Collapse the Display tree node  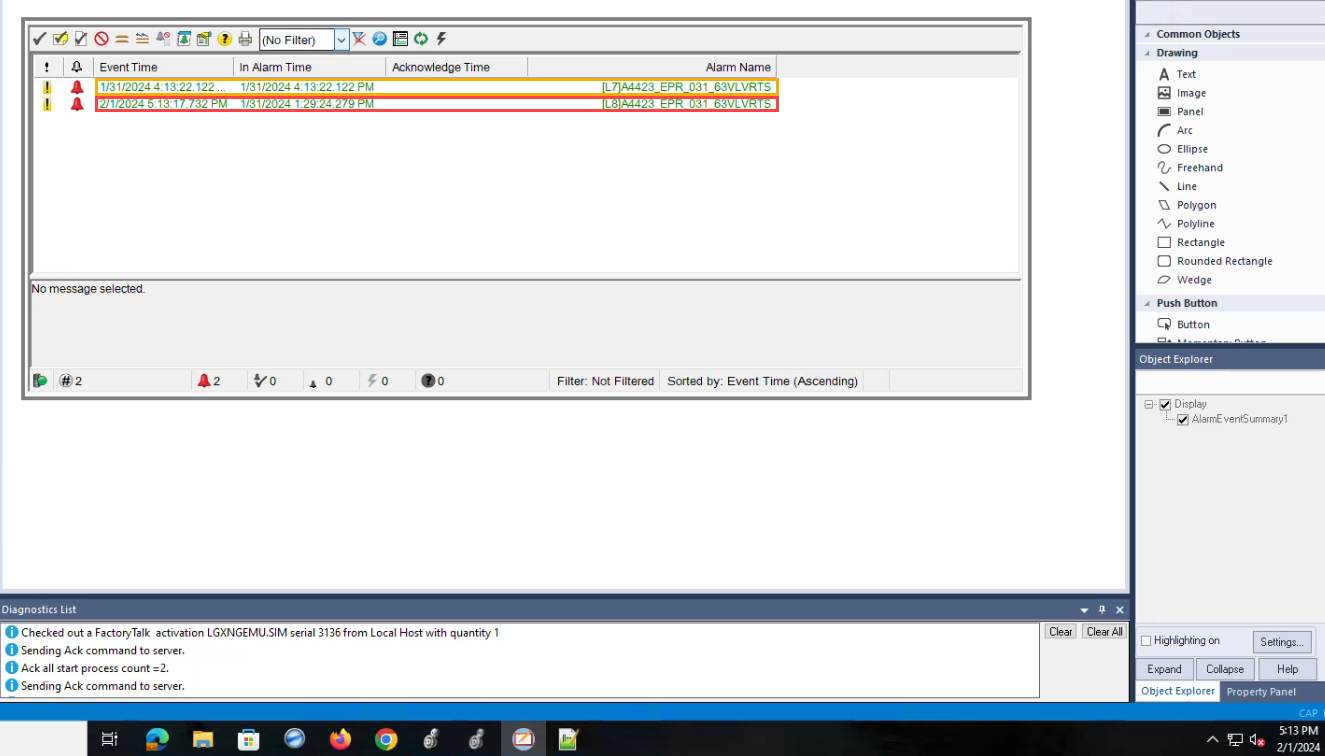[1150, 404]
